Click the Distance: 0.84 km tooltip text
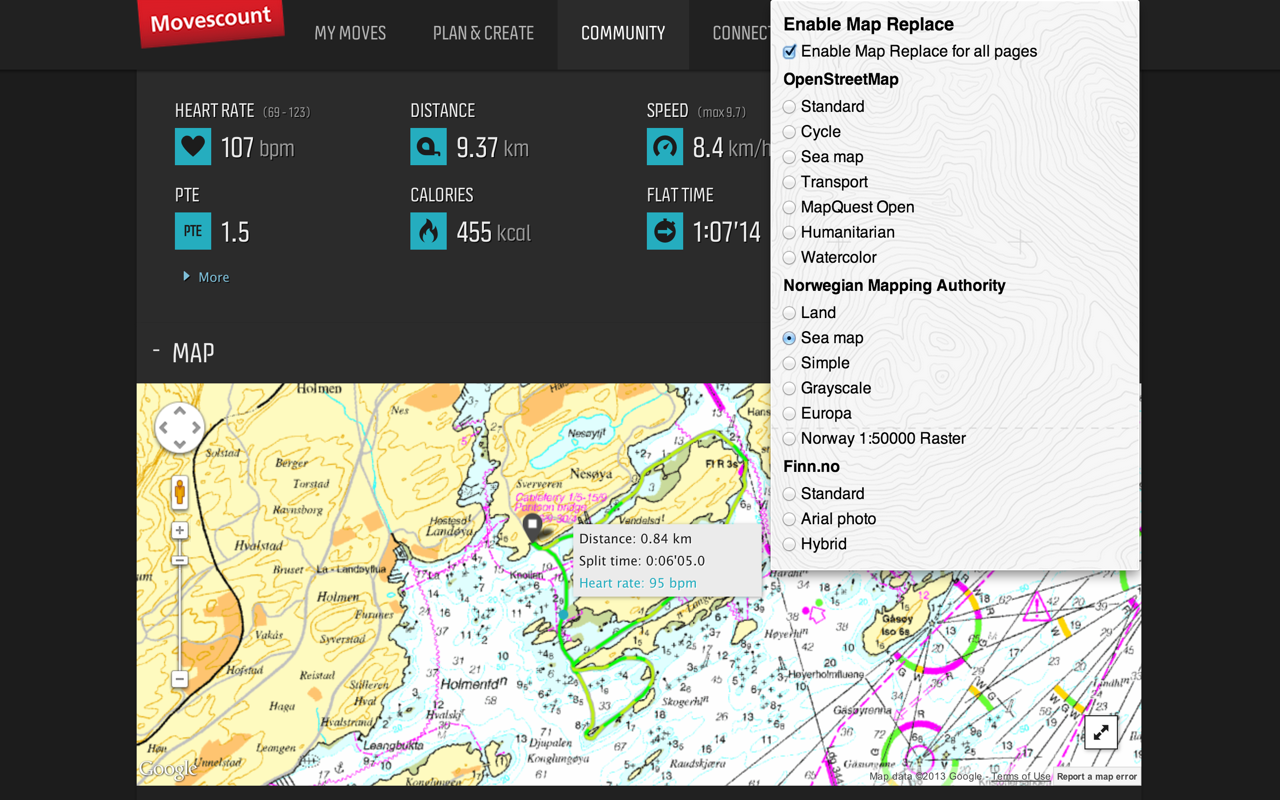This screenshot has width=1280, height=800. [635, 539]
